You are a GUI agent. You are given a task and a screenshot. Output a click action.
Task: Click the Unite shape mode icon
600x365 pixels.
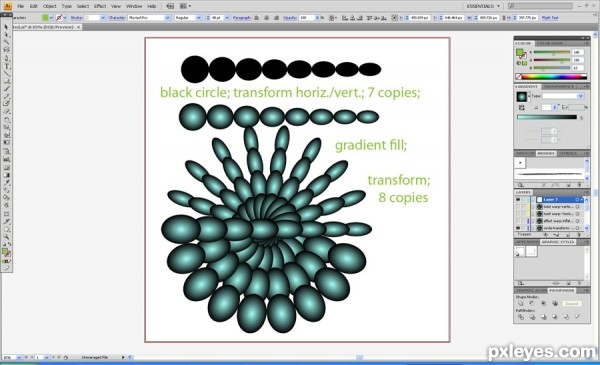click(x=520, y=303)
